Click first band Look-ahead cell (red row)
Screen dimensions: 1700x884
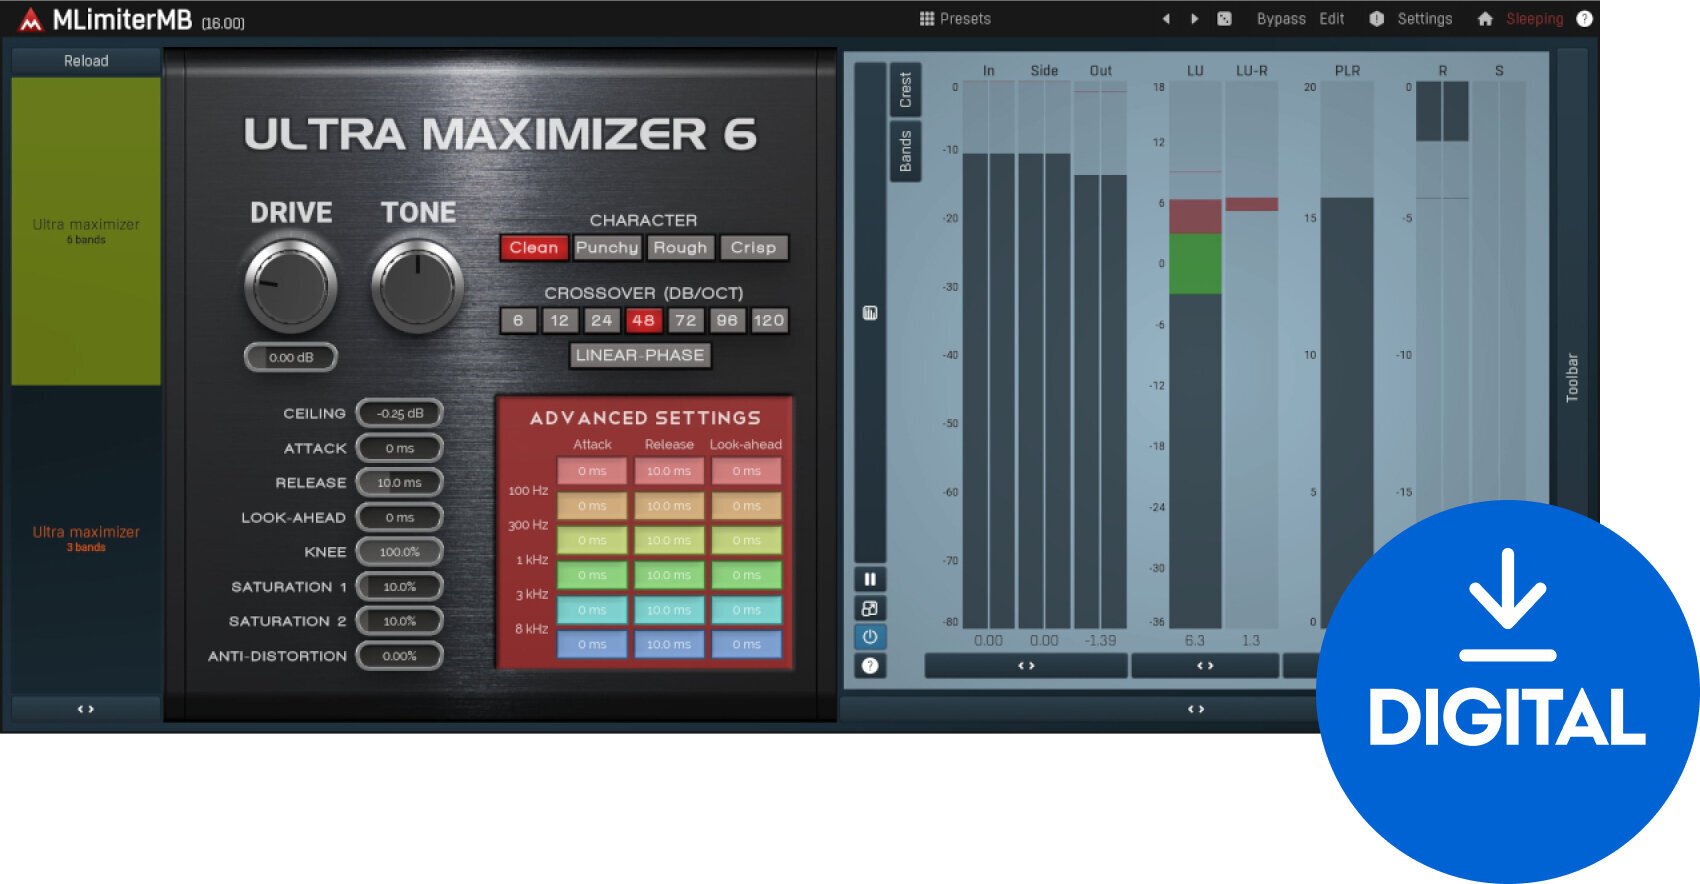(747, 471)
